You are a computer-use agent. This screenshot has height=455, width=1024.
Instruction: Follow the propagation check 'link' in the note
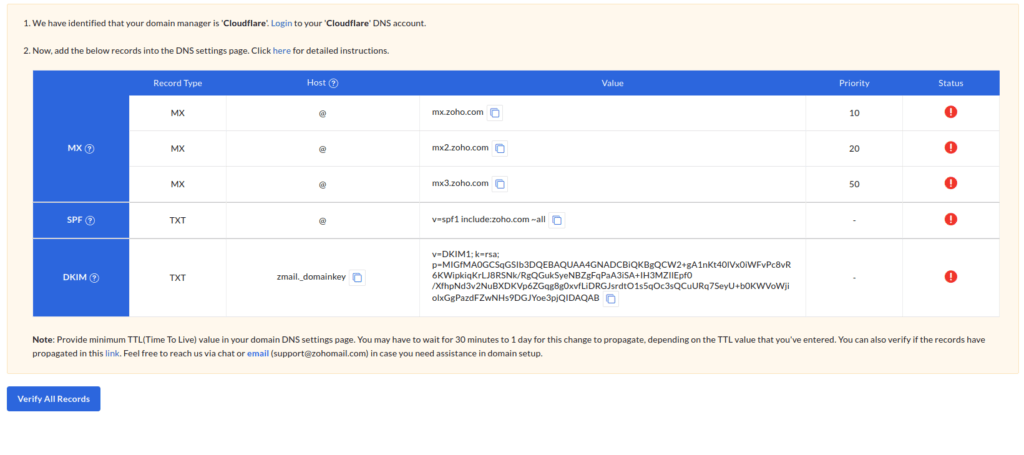point(112,353)
